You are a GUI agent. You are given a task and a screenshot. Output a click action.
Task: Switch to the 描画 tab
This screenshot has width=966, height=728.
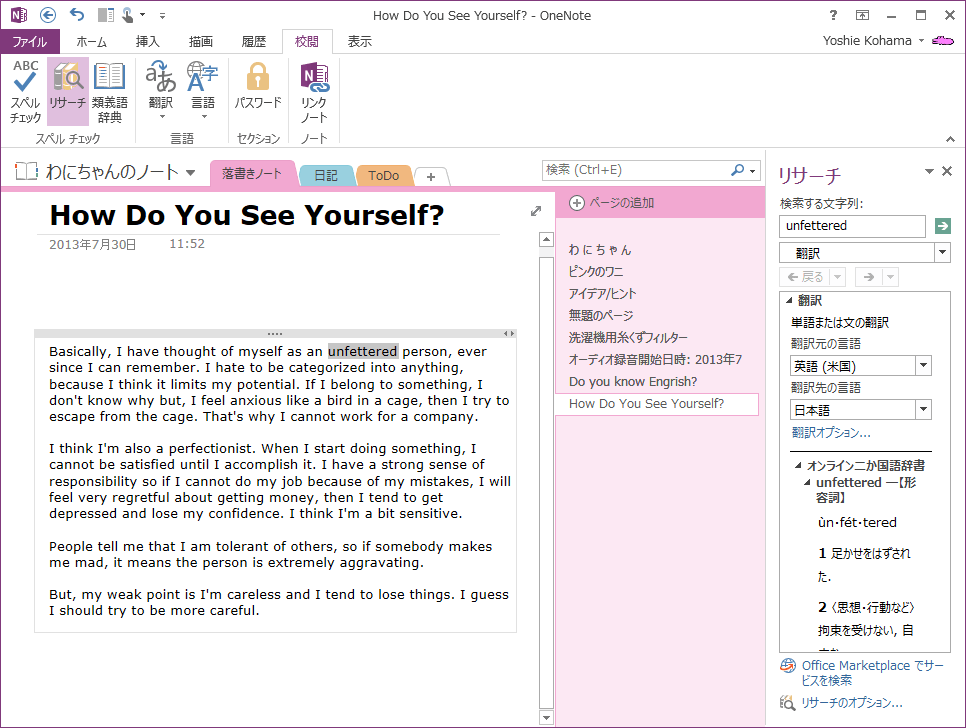point(201,41)
